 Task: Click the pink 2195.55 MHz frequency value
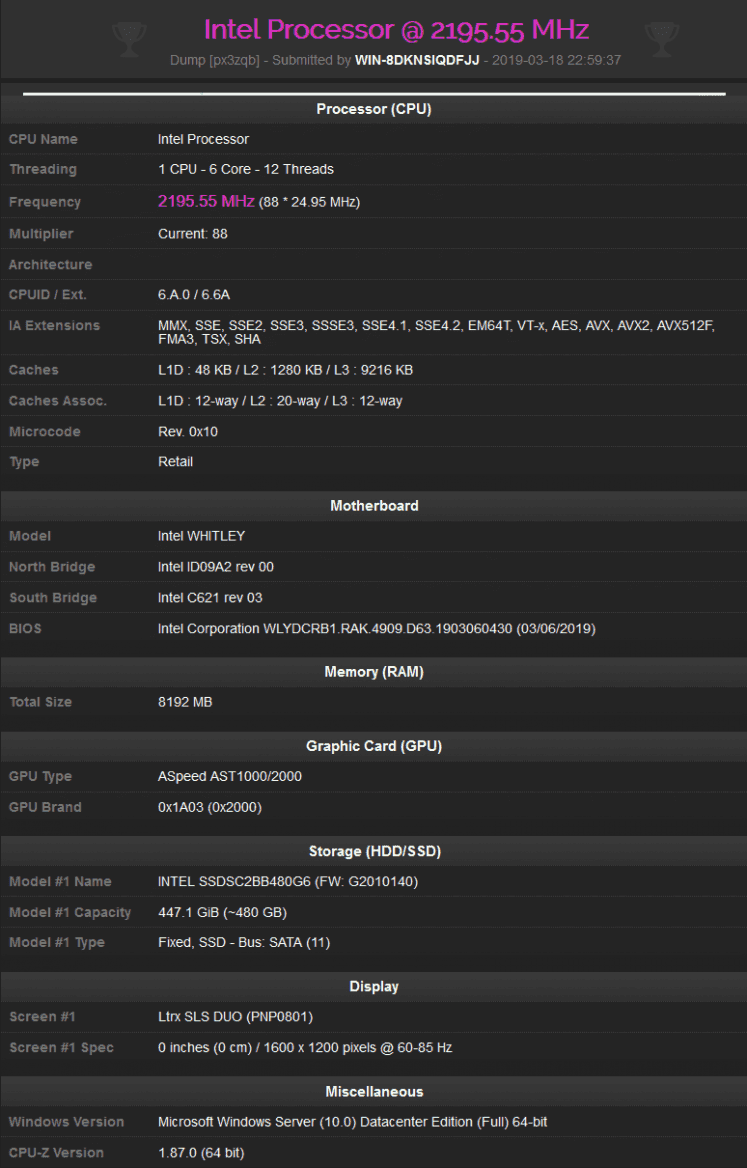206,201
